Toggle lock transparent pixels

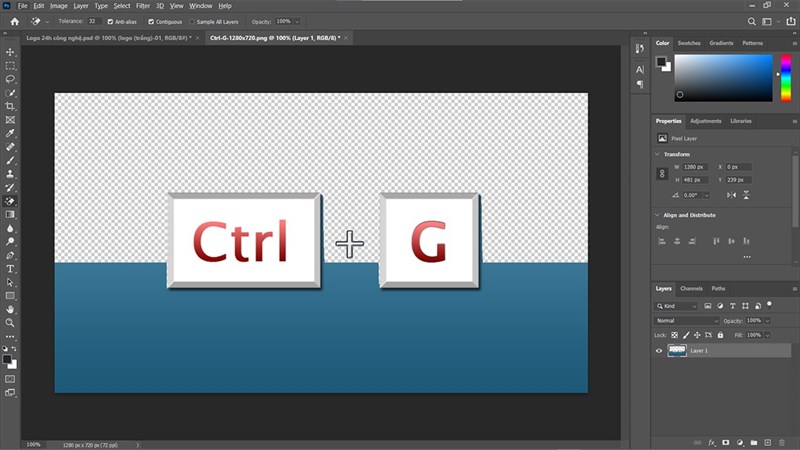(x=674, y=335)
